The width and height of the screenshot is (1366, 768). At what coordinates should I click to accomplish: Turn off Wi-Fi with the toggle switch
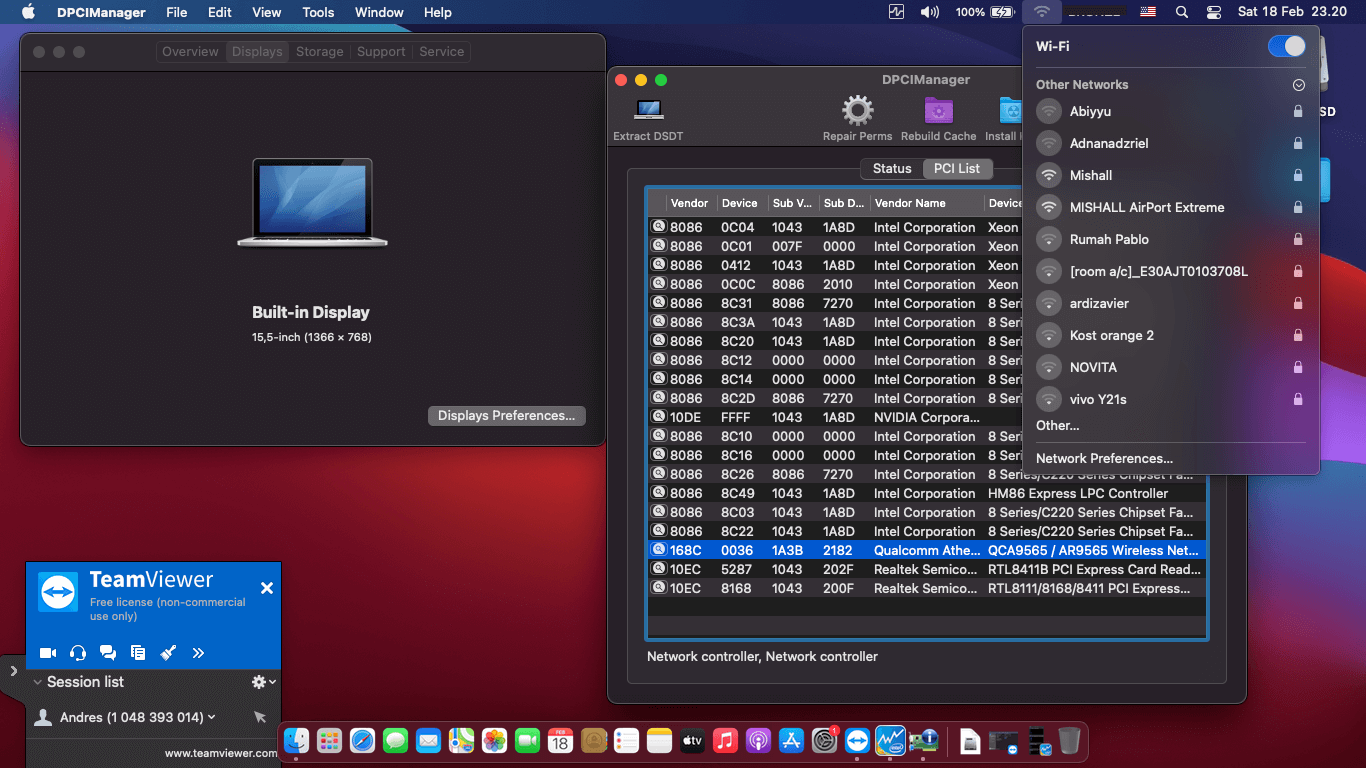1286,46
